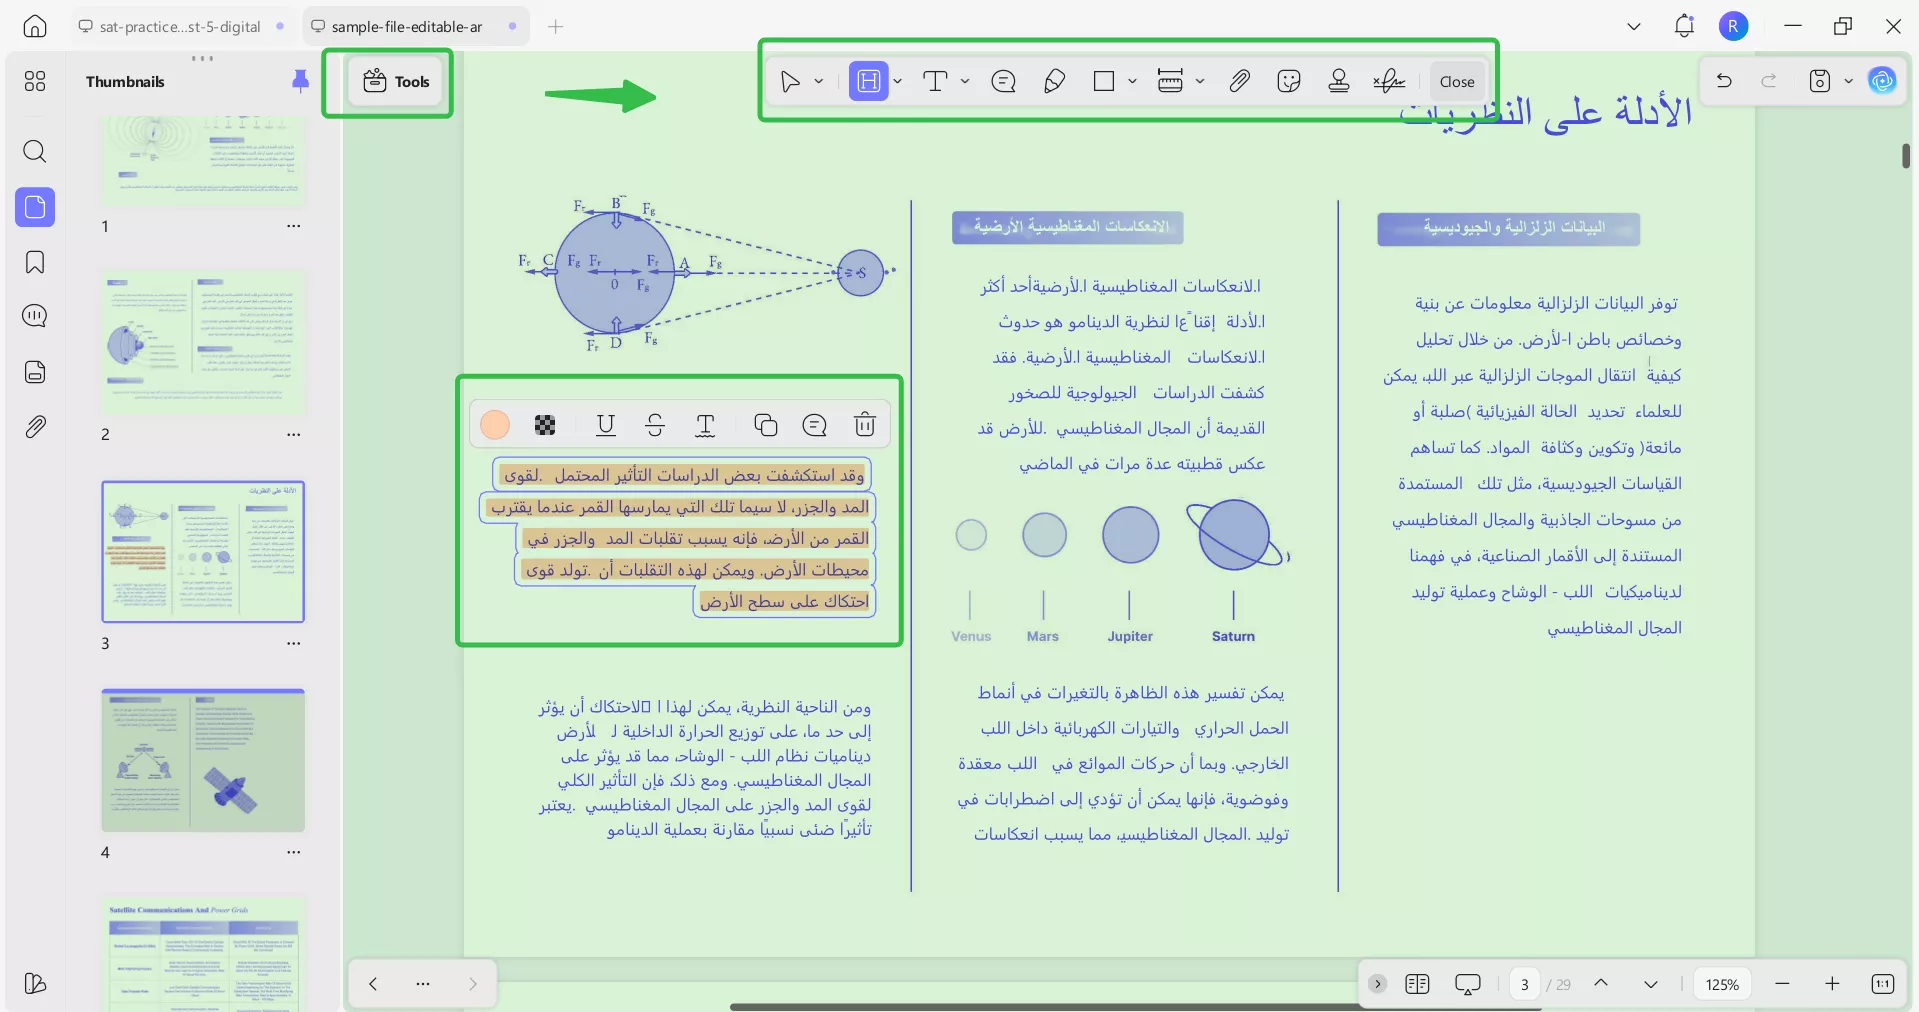Select the Pencil drawing tool

[x=1054, y=81]
